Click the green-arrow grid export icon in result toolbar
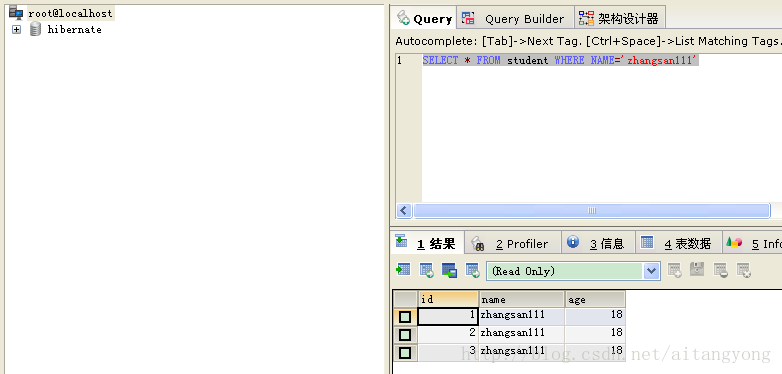782x374 pixels. pyautogui.click(x=403, y=270)
